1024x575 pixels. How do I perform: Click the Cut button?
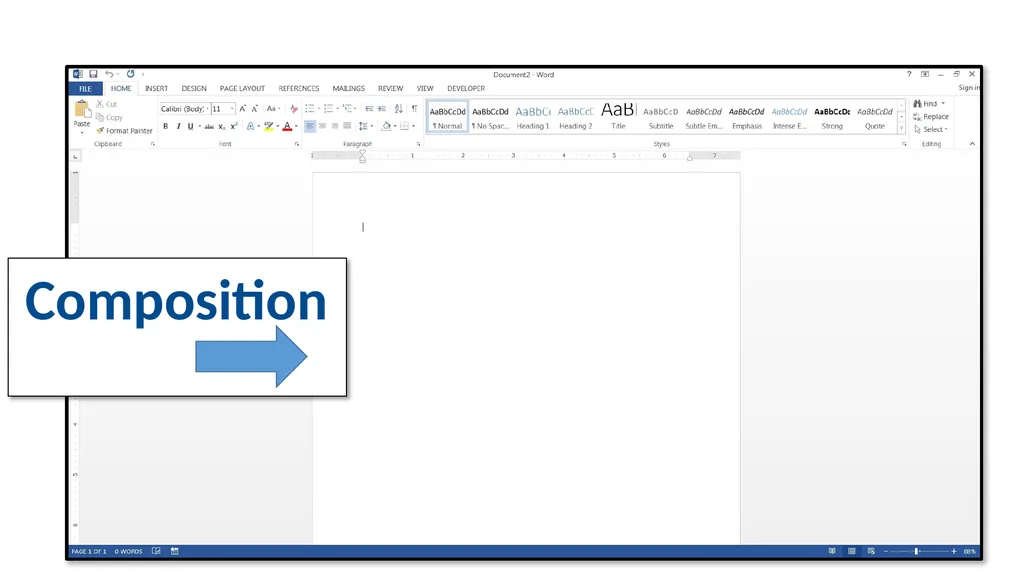point(106,104)
